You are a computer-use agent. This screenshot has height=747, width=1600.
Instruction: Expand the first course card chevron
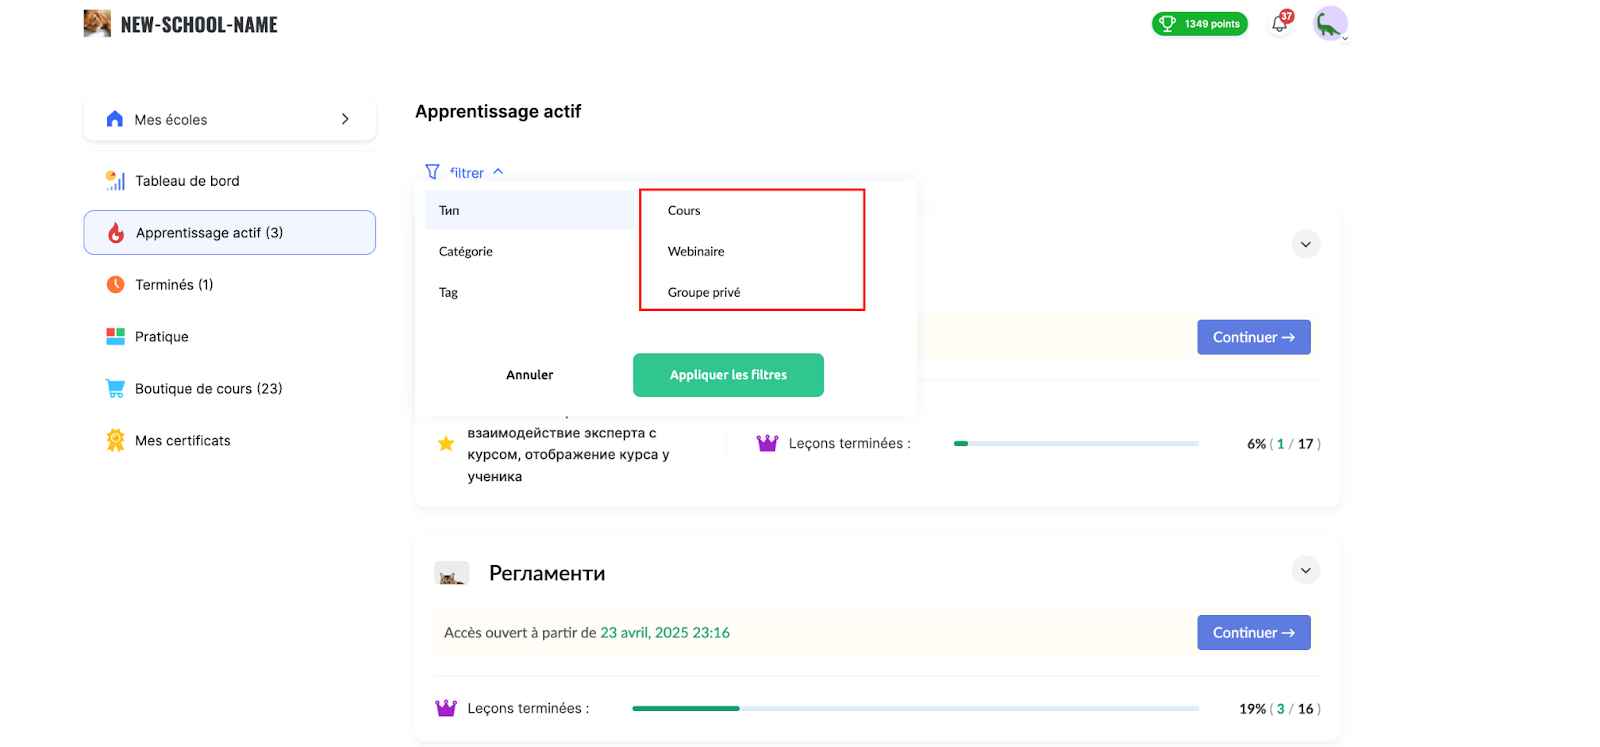[x=1305, y=244]
